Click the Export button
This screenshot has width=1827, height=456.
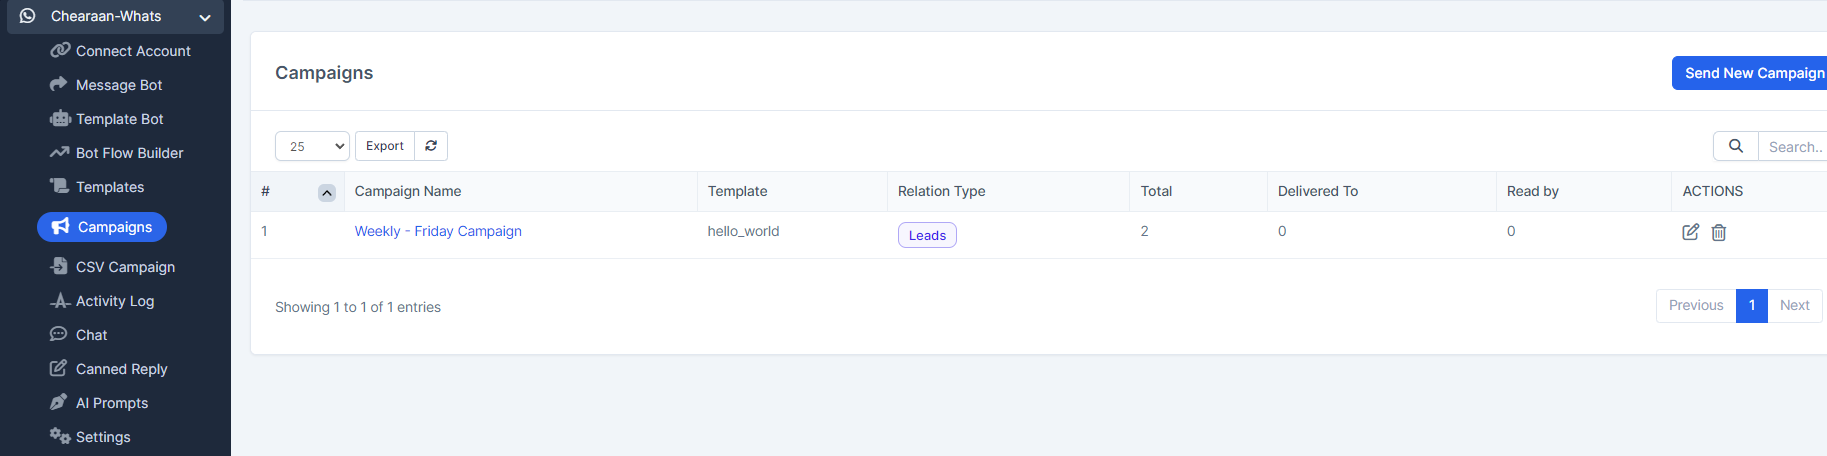pos(385,146)
